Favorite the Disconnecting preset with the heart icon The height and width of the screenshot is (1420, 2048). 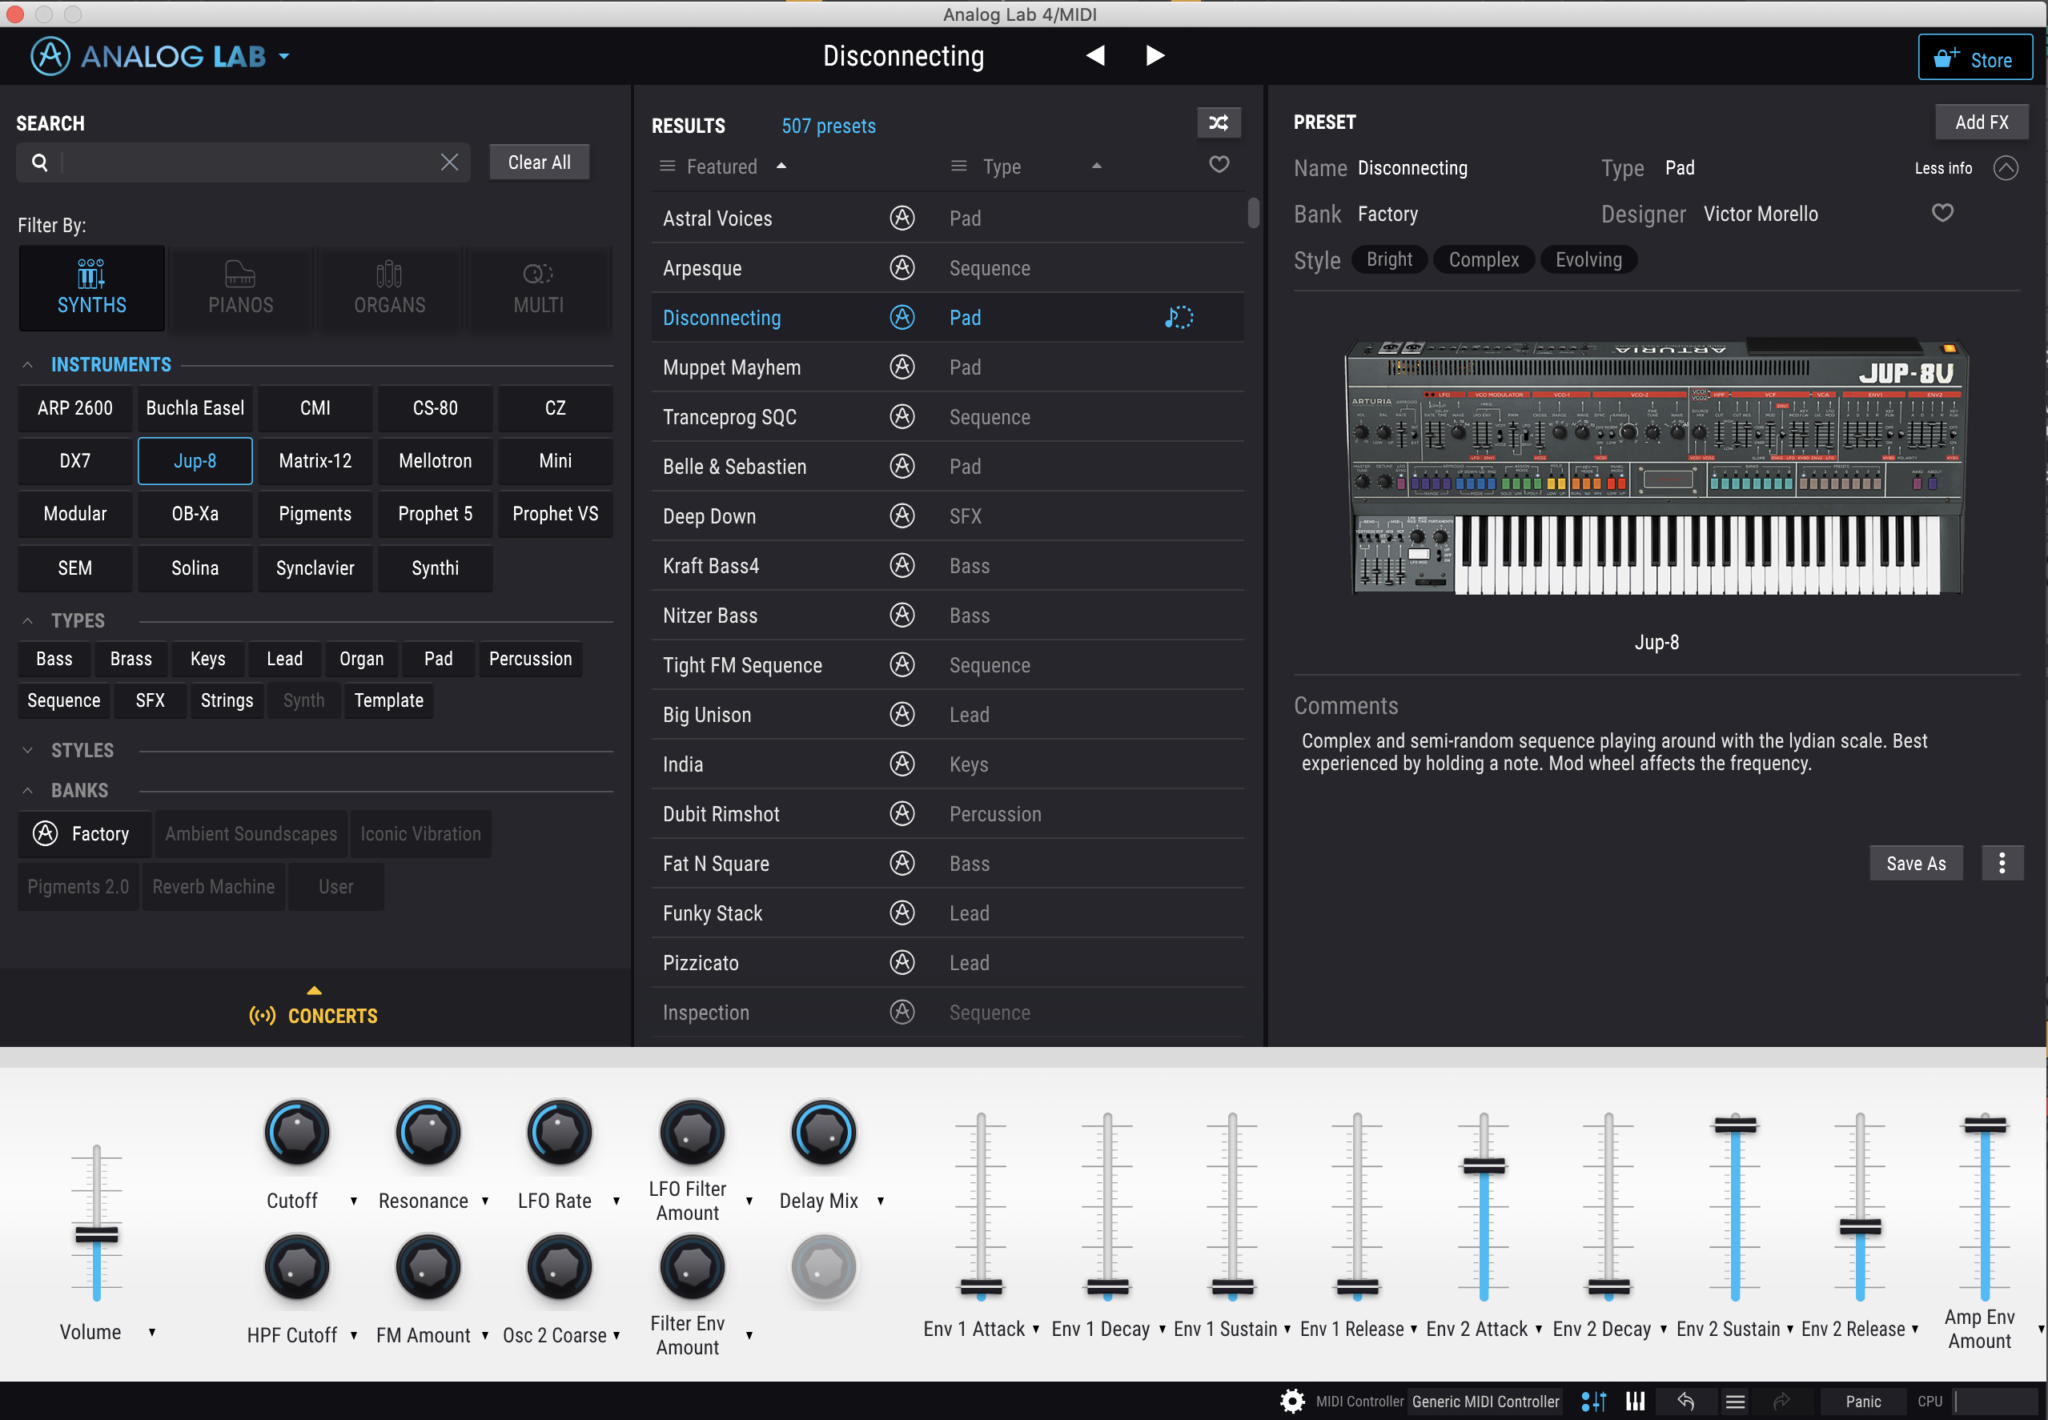1942,212
